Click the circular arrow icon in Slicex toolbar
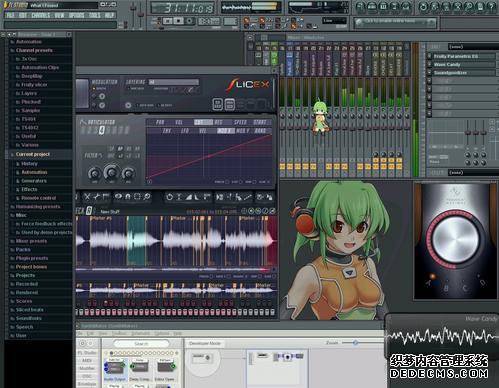Screen dimensions: 499x388 coord(170,197)
